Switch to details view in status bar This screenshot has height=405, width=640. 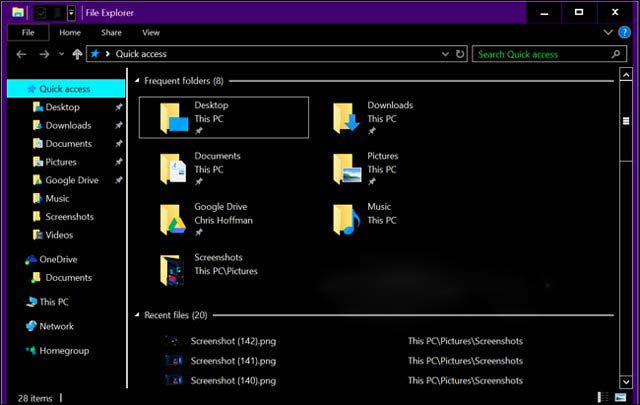[x=603, y=397]
